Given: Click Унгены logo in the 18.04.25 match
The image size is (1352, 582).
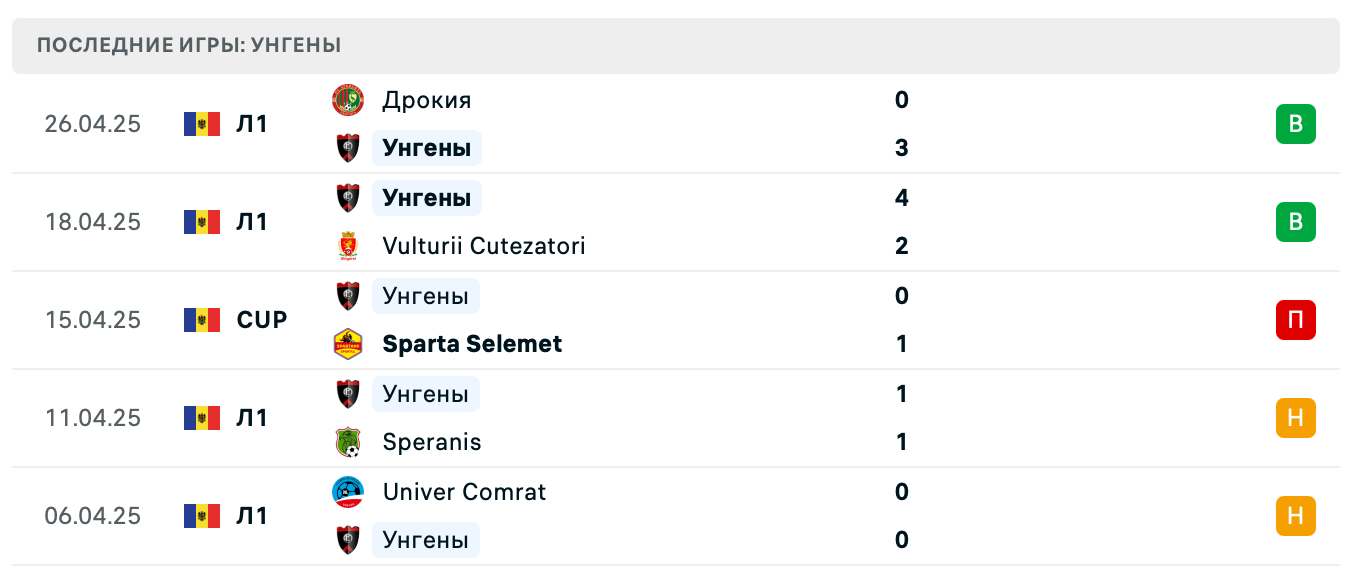Looking at the screenshot, I should point(347,198).
